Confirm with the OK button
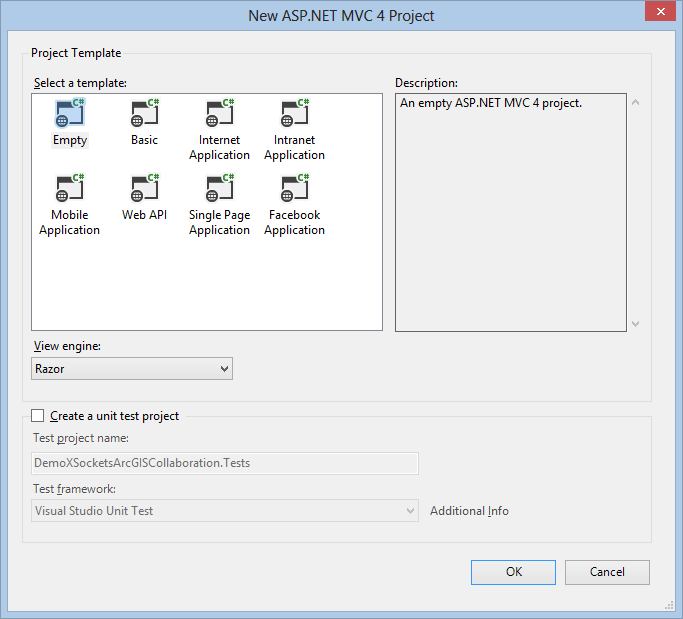This screenshot has width=683, height=619. coord(513,572)
